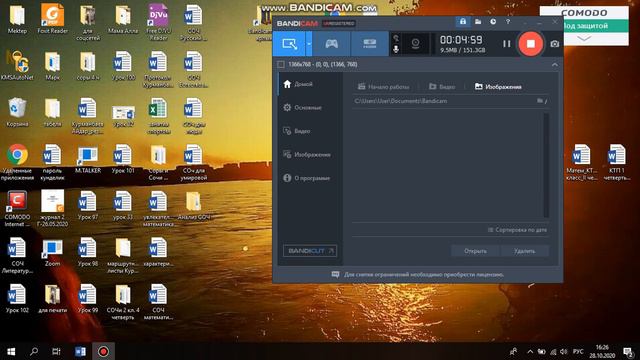Open scheduled recording clock icon
640x360 pixels.
coord(493,21)
